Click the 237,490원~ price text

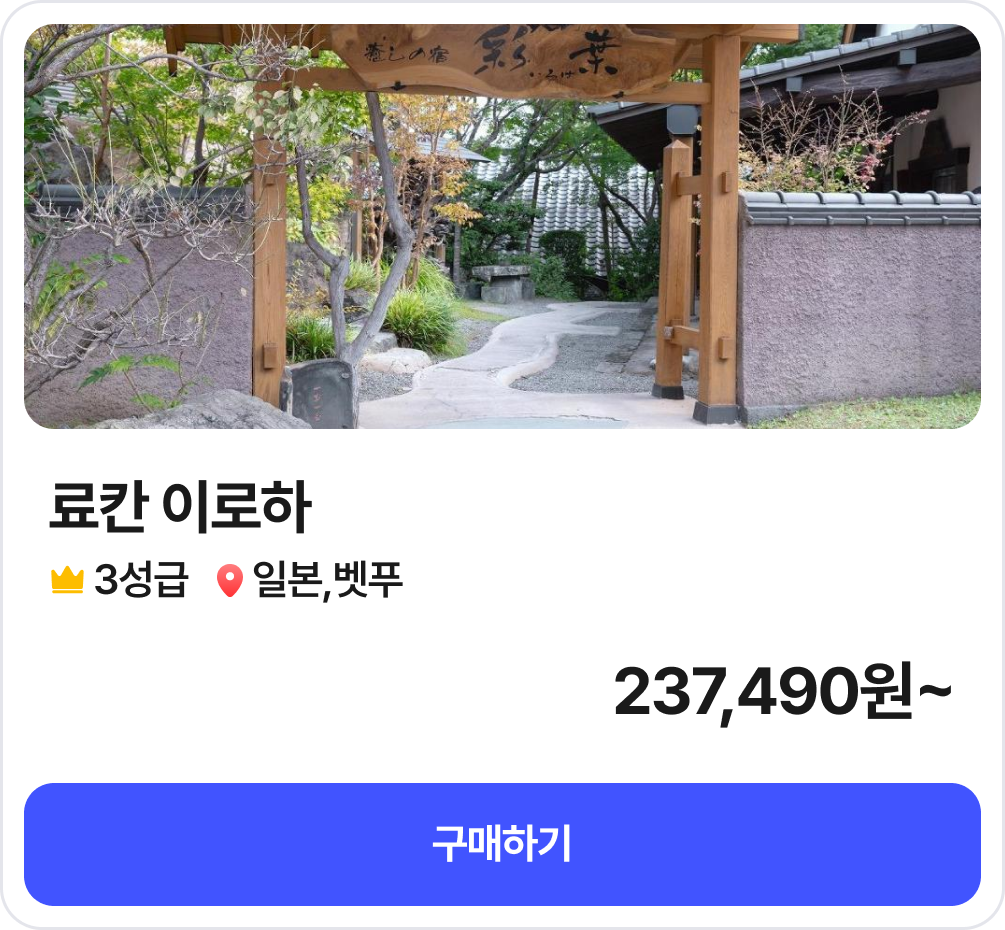click(x=783, y=693)
